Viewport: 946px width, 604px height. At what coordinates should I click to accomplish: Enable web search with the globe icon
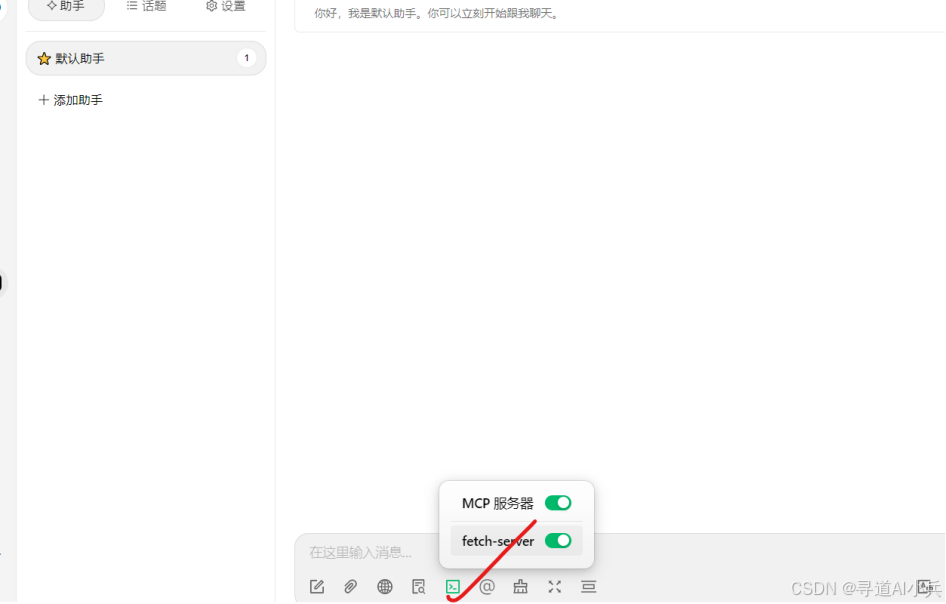(384, 587)
